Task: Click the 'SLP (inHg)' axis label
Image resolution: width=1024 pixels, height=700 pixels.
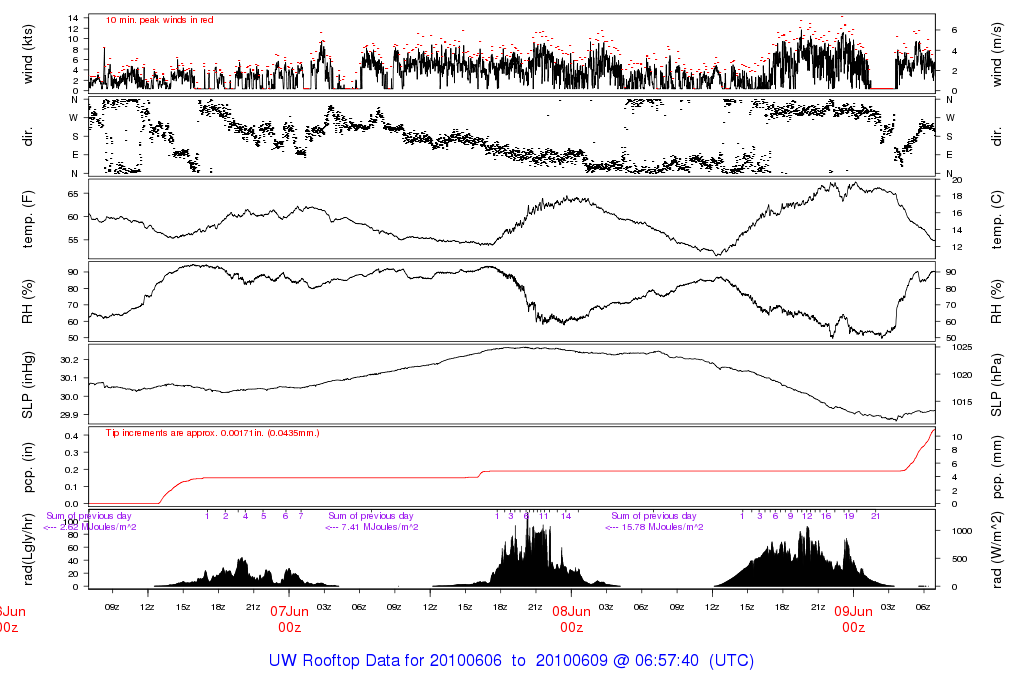Action: click(x=27, y=385)
